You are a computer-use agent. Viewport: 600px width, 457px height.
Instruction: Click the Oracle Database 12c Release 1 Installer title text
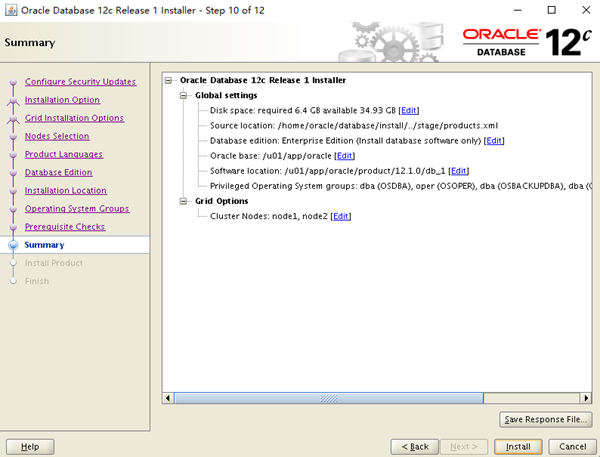click(x=263, y=80)
